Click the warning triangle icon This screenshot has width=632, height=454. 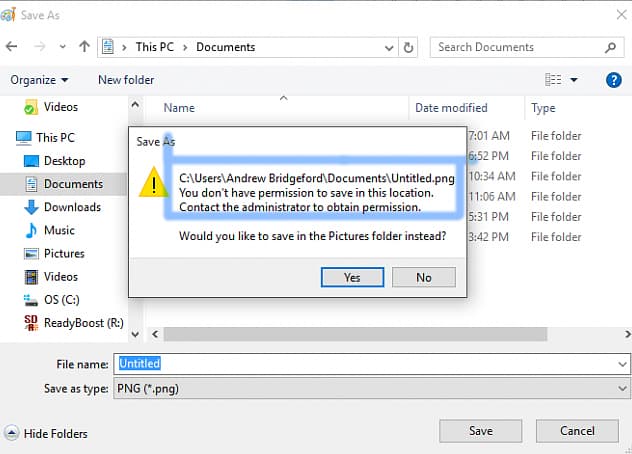(153, 182)
